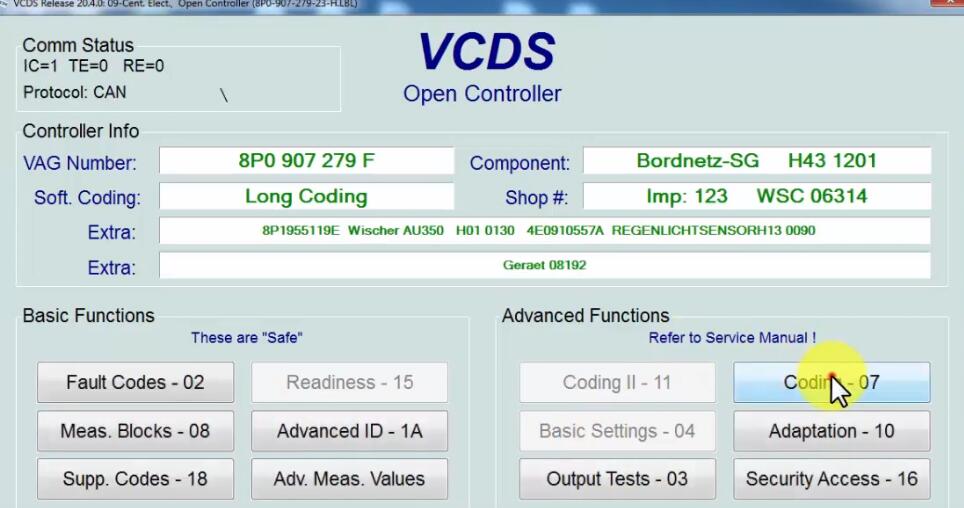Image resolution: width=964 pixels, height=508 pixels.
Task: Click the Controller Info group title
Action: [81, 131]
